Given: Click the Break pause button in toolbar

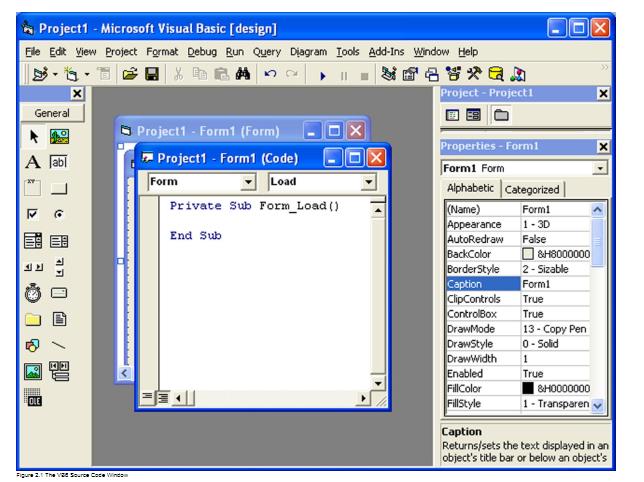Looking at the screenshot, I should [344, 76].
